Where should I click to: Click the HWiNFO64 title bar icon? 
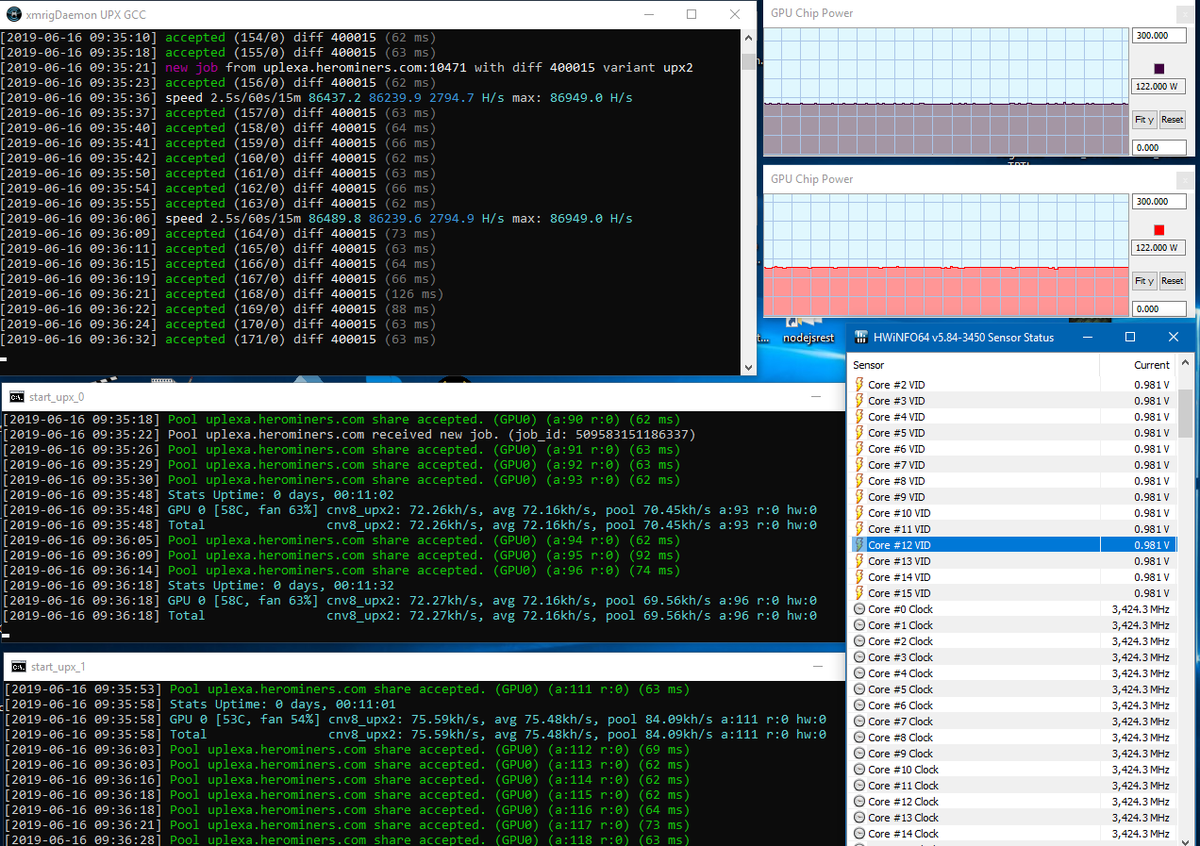[x=862, y=337]
